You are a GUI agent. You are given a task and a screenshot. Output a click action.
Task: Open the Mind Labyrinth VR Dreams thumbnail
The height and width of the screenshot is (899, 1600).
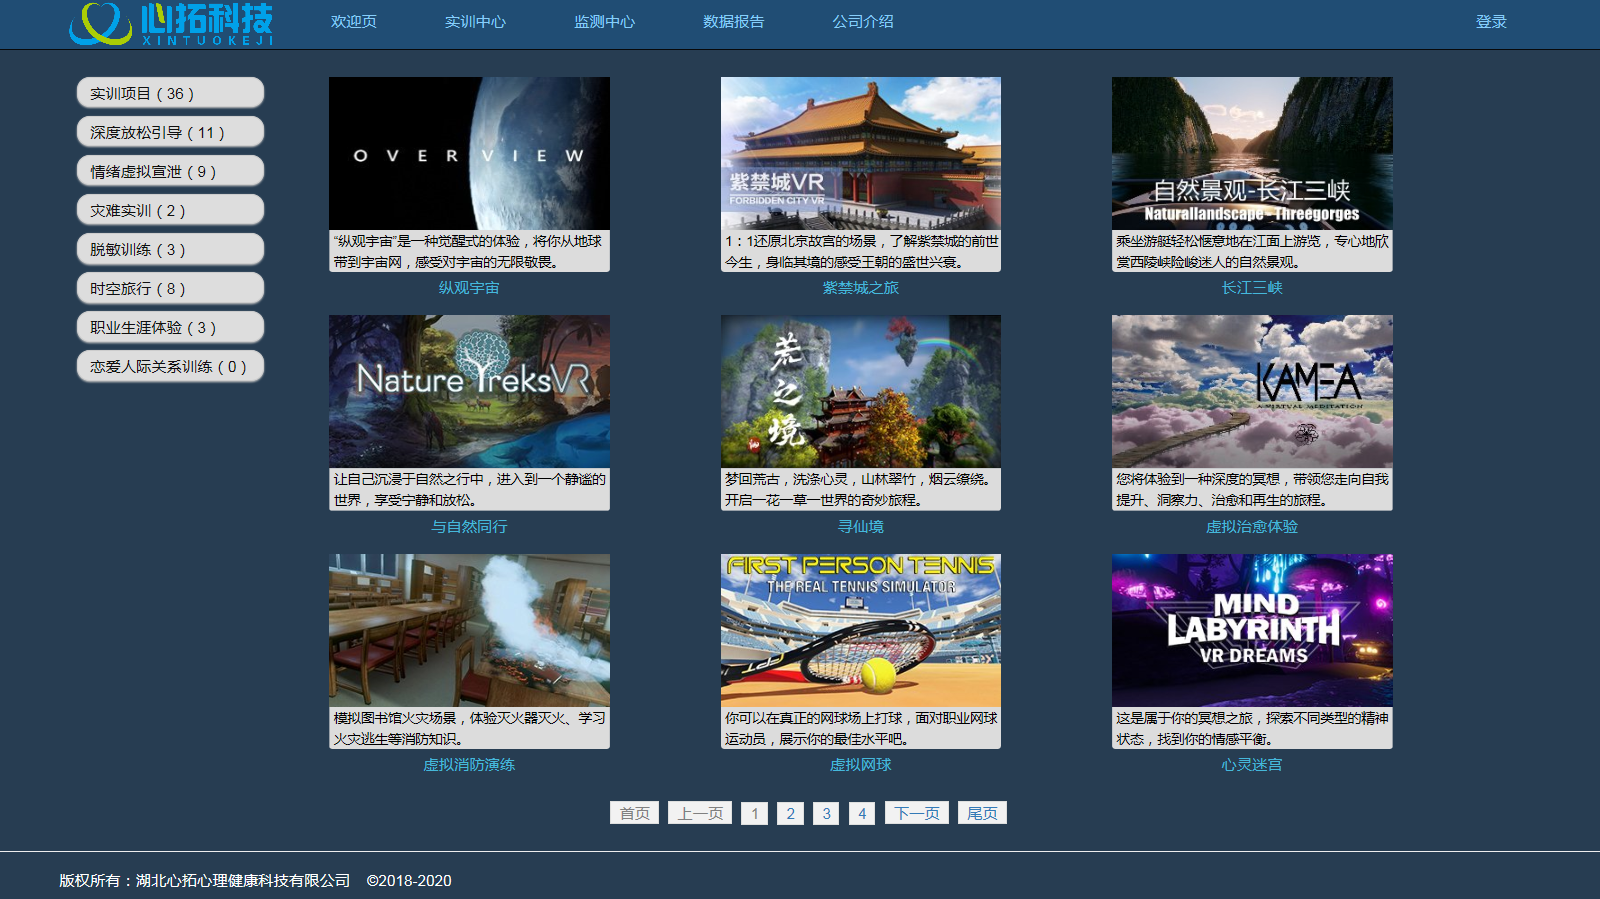click(1251, 630)
